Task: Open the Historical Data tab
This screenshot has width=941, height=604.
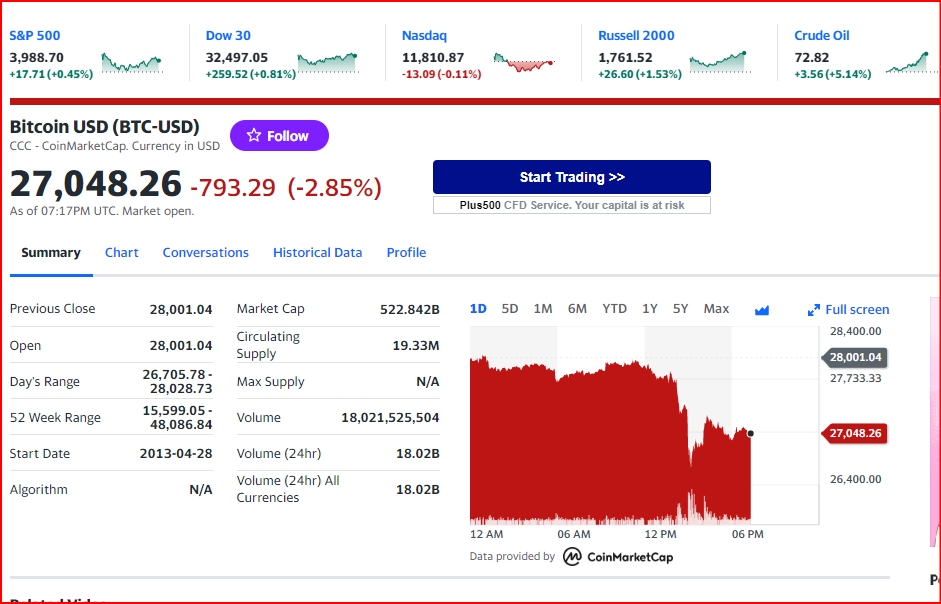Action: tap(317, 253)
